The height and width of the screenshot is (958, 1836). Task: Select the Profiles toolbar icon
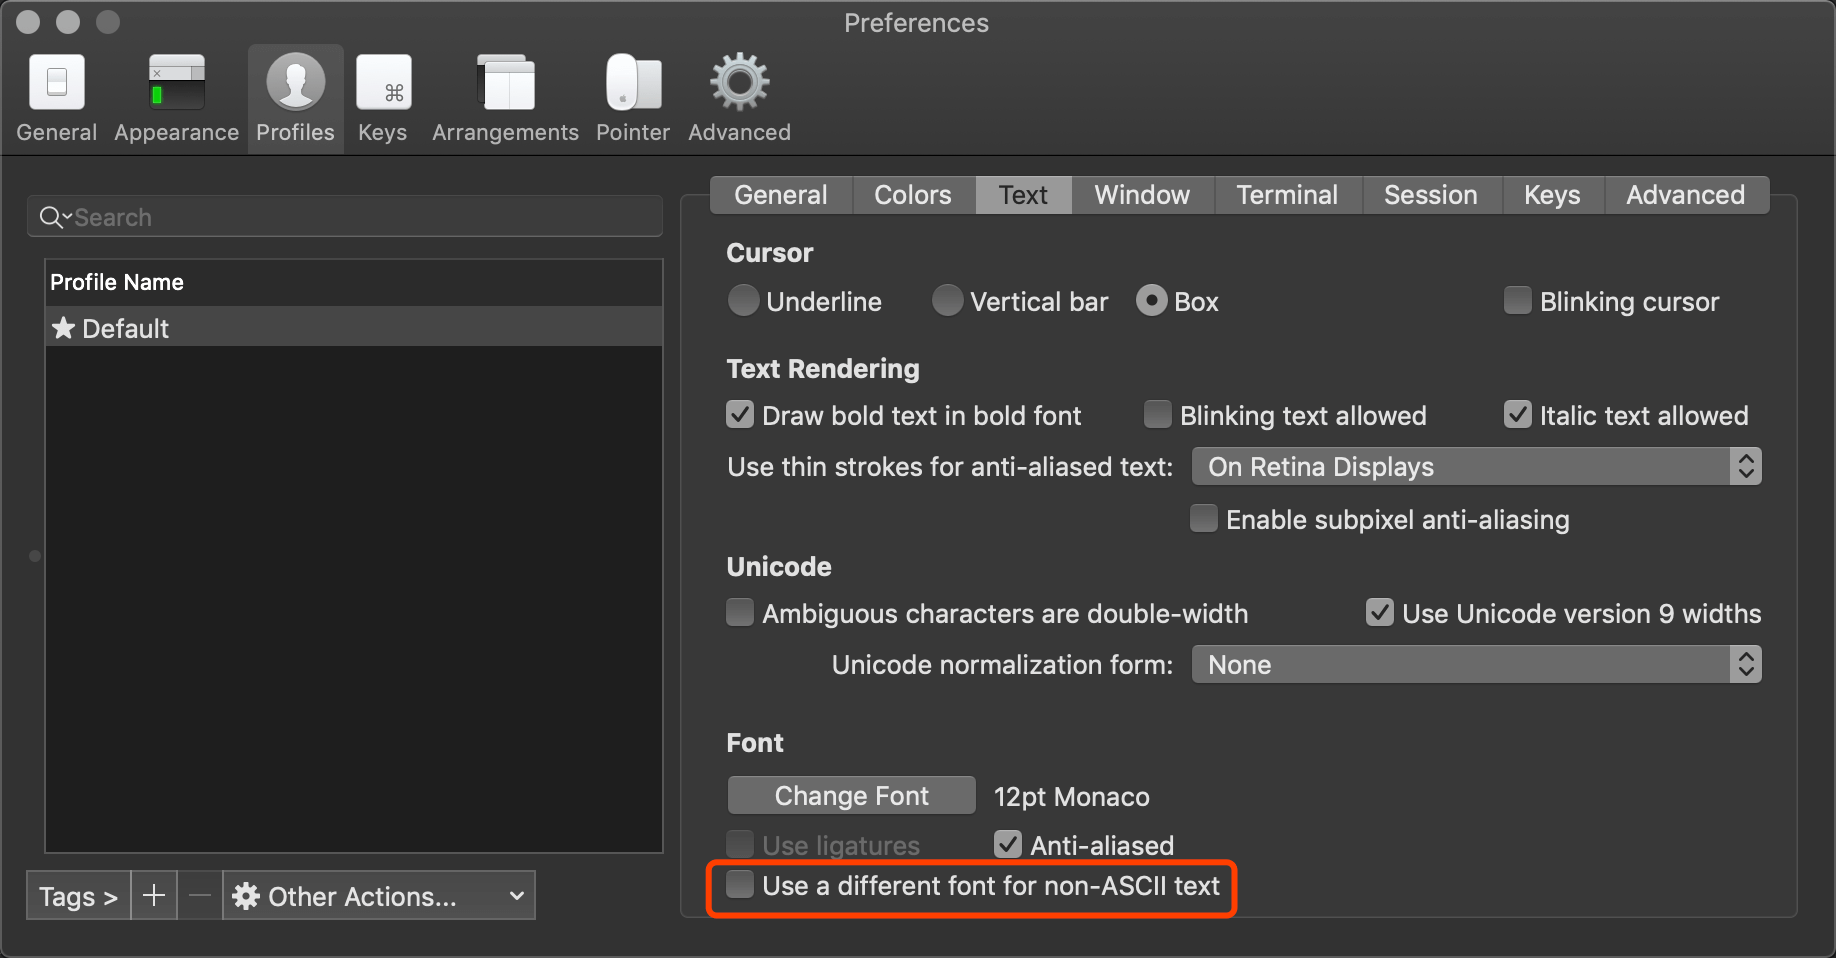pyautogui.click(x=296, y=82)
